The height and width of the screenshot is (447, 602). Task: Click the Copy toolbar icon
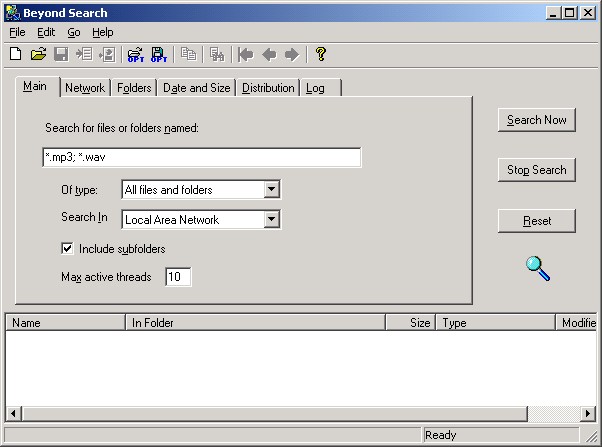click(188, 54)
